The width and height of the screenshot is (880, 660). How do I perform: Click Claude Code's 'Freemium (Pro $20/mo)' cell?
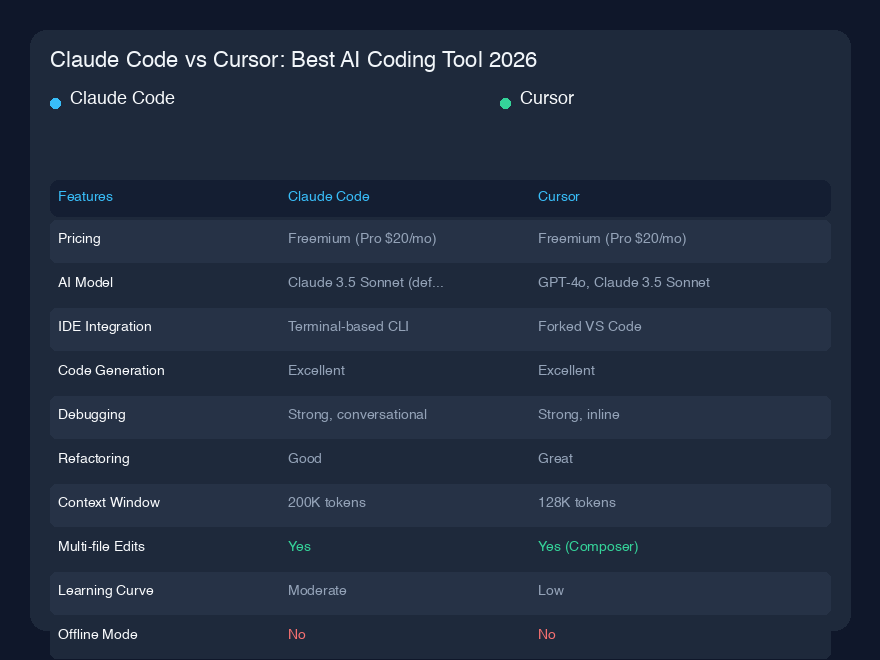point(362,239)
